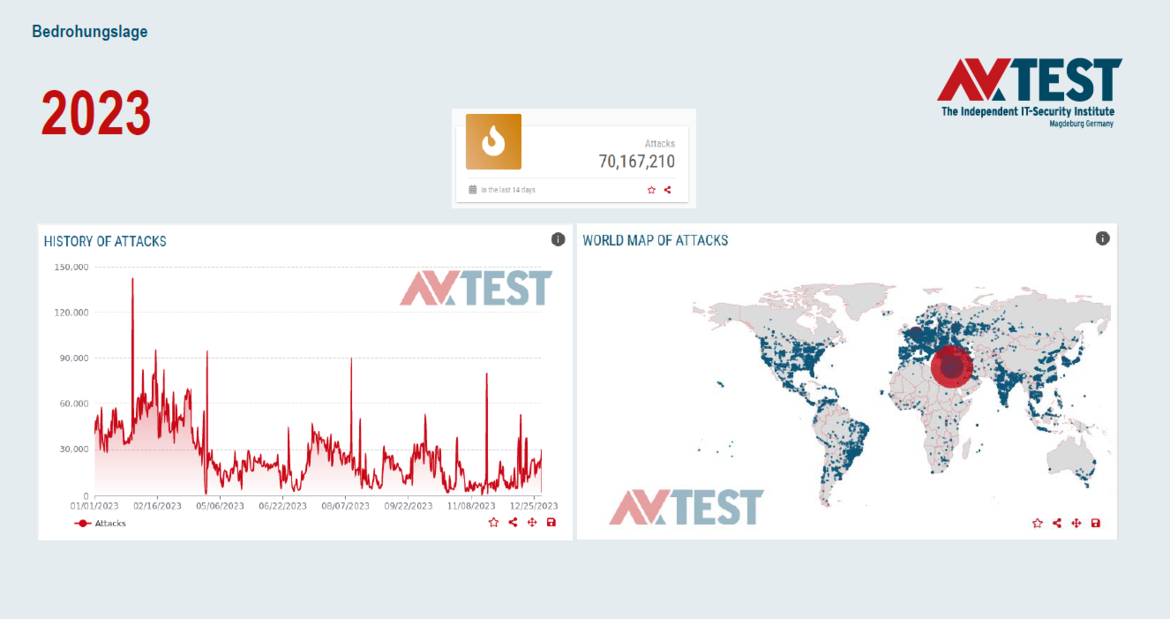Click the large red circle on the map
This screenshot has height=619, width=1170.
point(950,367)
